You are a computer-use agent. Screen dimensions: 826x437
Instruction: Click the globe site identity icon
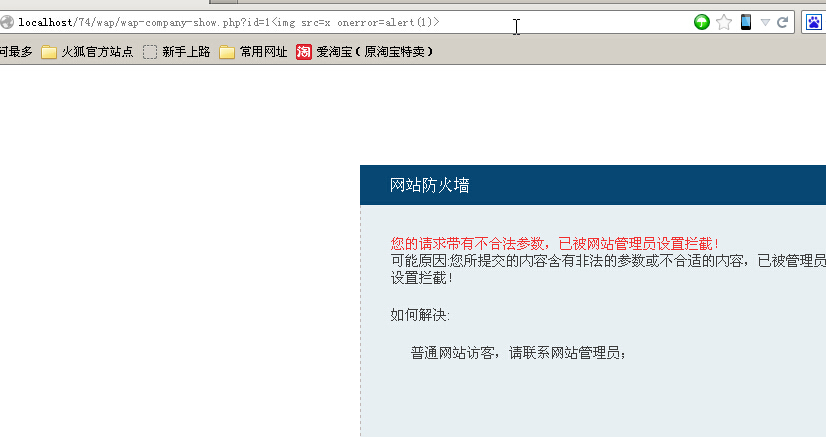[6, 22]
